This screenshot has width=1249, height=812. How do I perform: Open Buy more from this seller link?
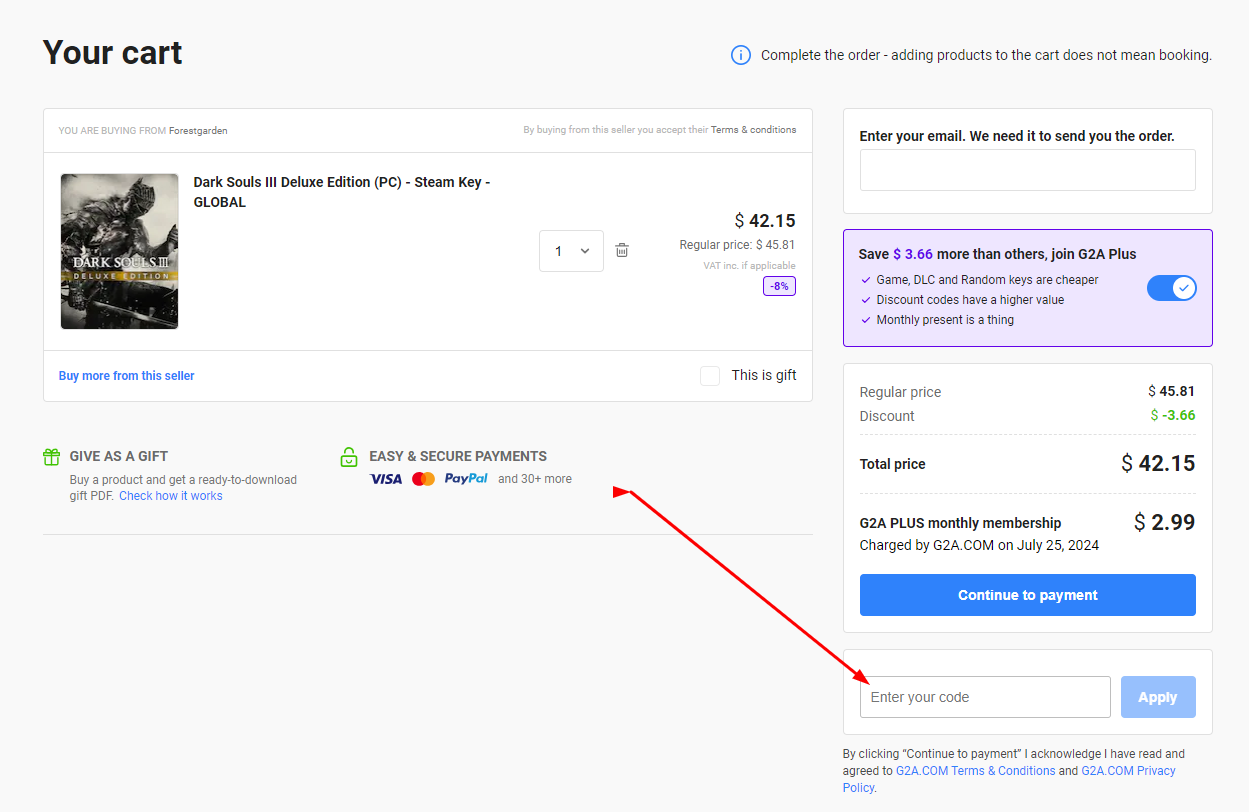click(127, 376)
